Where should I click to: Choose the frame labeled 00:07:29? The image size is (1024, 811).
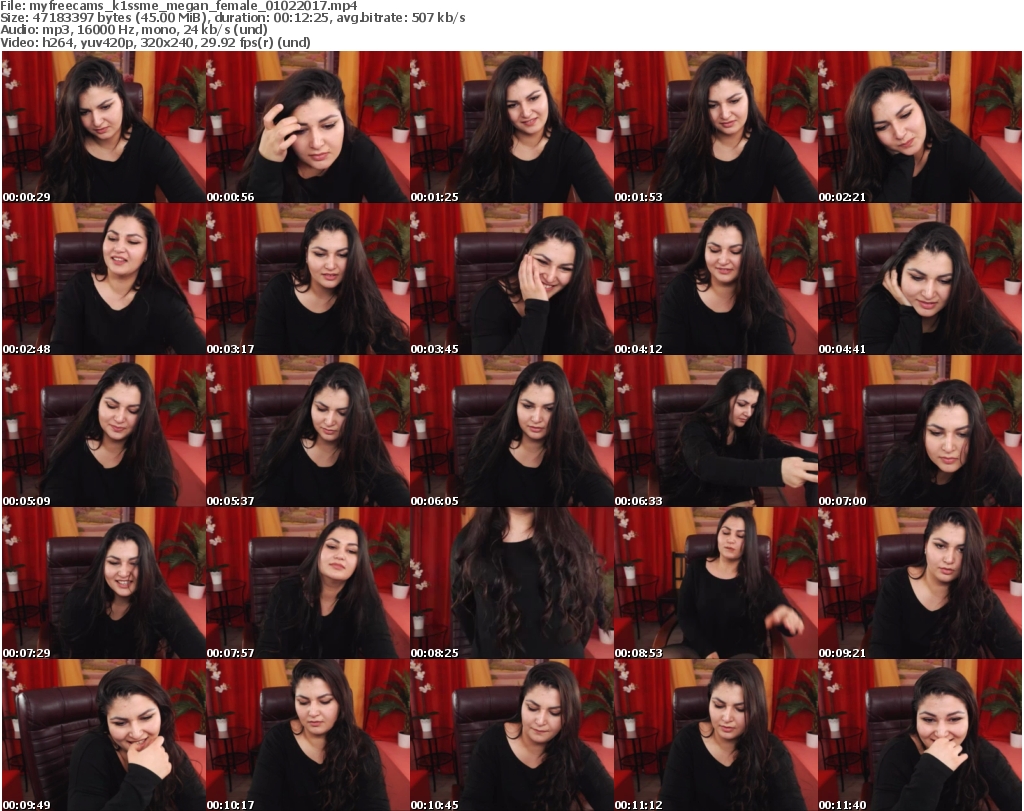coord(104,583)
